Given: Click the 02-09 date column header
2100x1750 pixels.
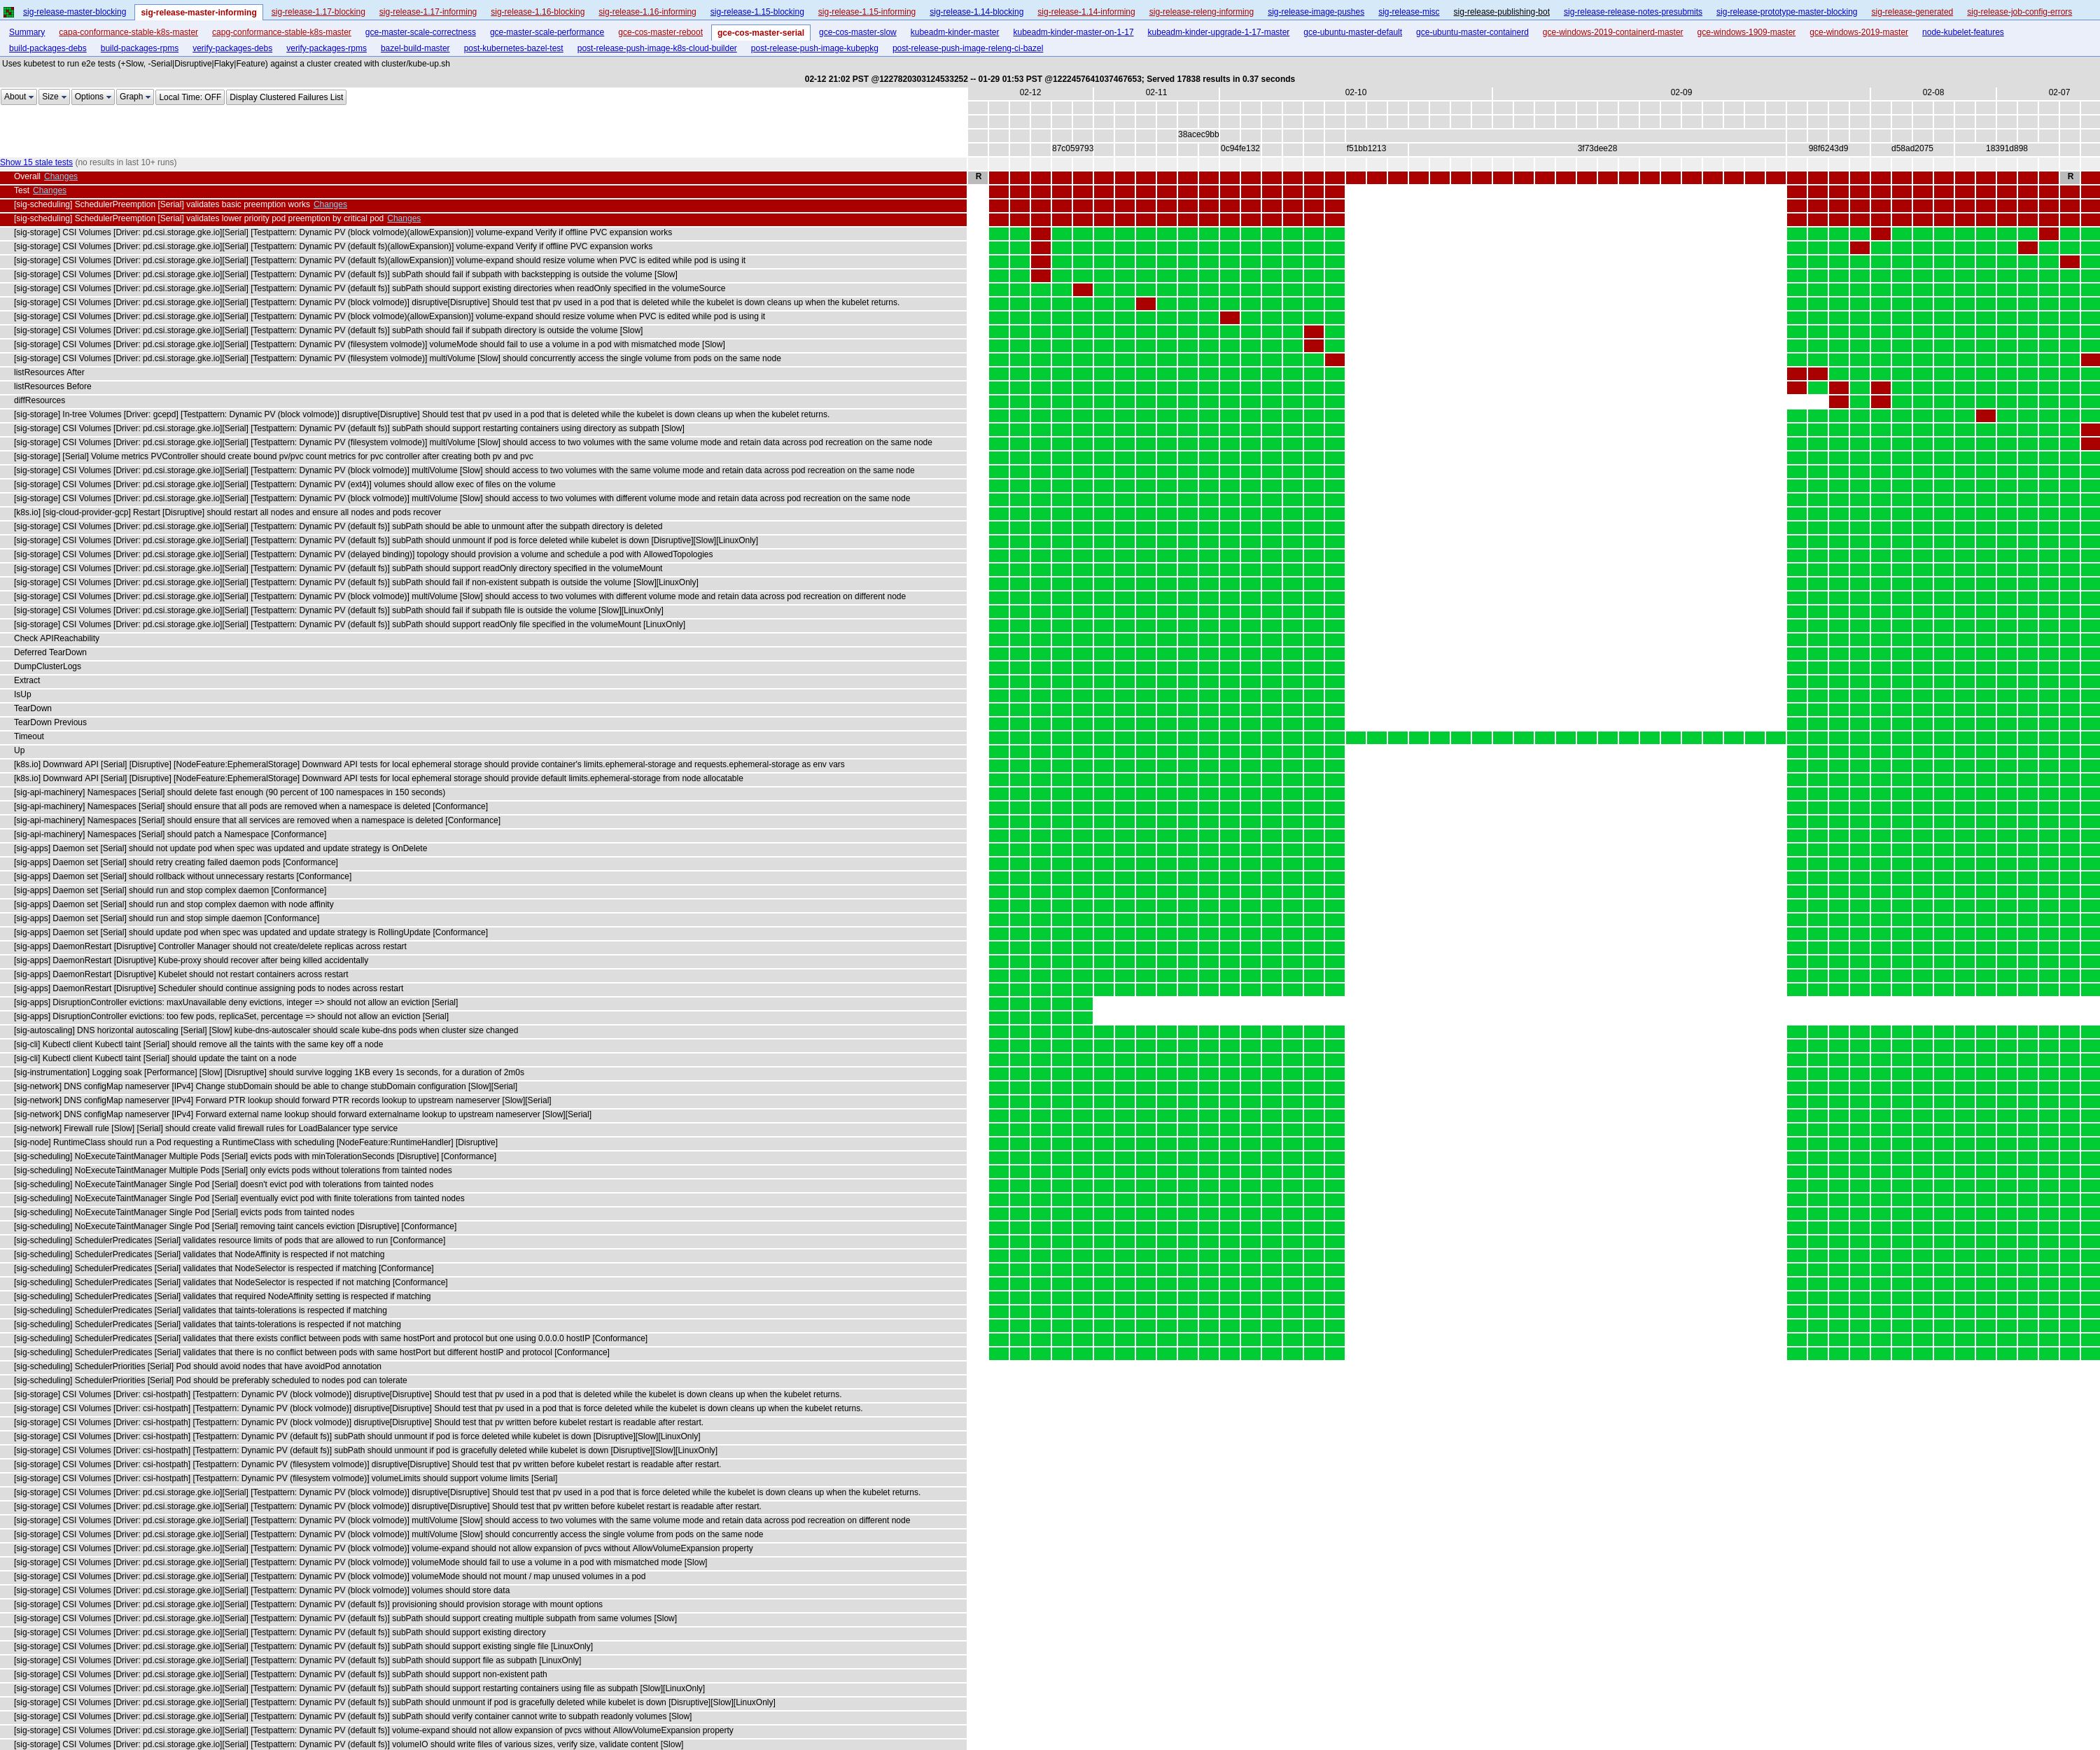Looking at the screenshot, I should click(x=1681, y=92).
